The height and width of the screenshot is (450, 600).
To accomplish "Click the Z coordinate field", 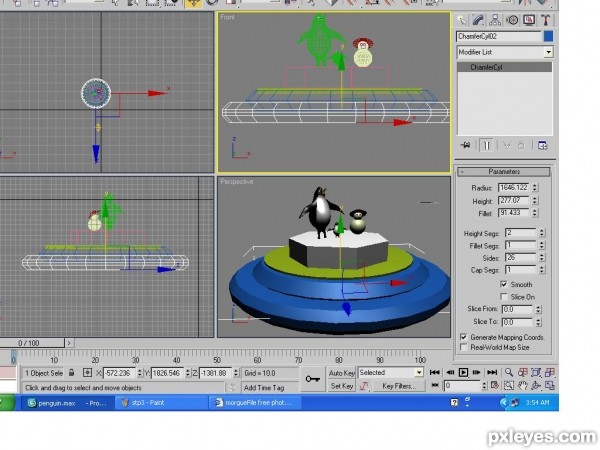I will tap(215, 373).
